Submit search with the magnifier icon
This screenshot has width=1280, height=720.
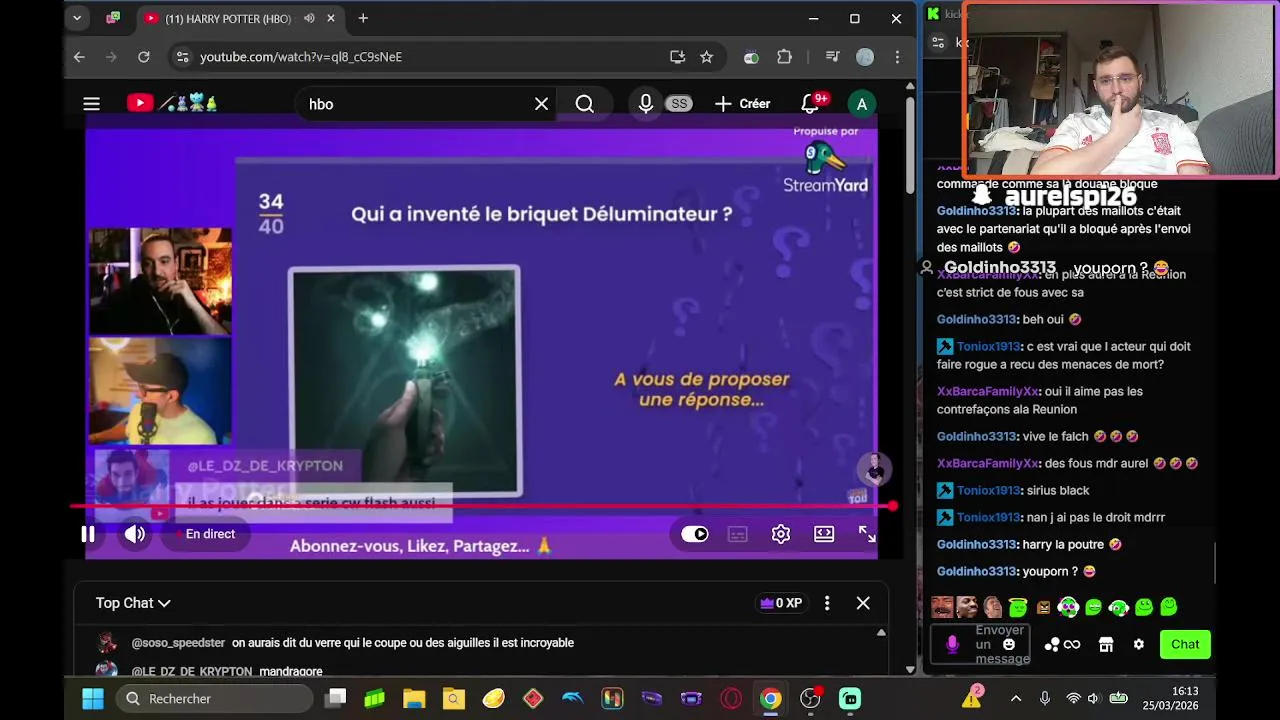(x=585, y=104)
